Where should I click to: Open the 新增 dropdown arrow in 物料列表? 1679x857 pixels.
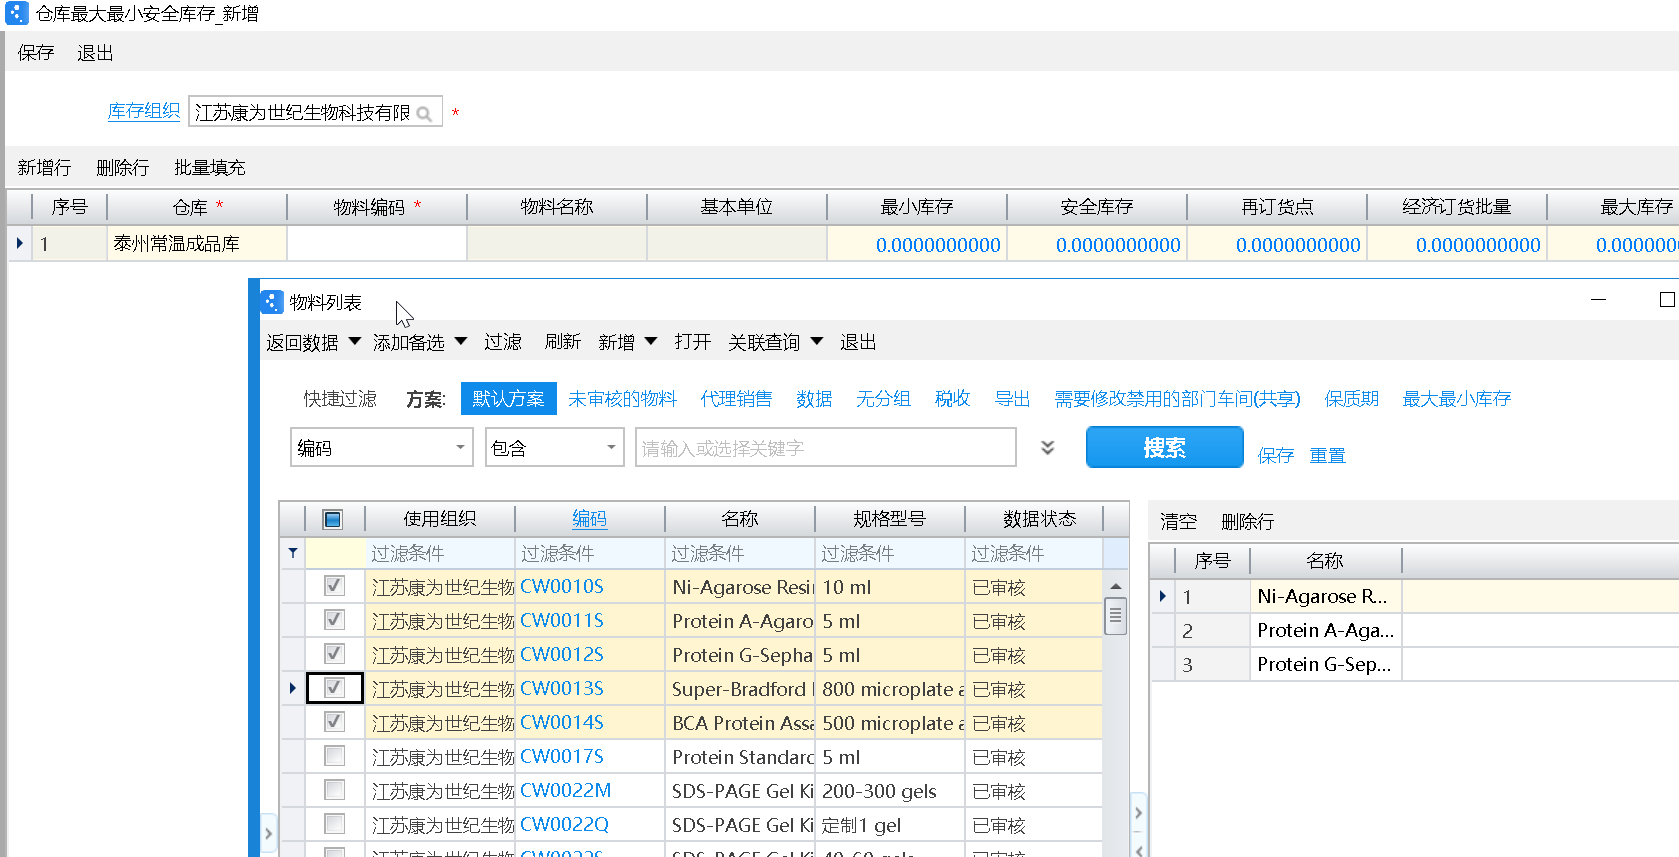[x=651, y=342]
